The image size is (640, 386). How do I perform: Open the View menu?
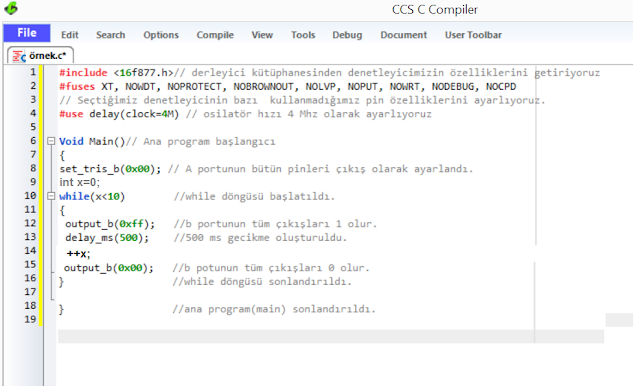[x=262, y=35]
